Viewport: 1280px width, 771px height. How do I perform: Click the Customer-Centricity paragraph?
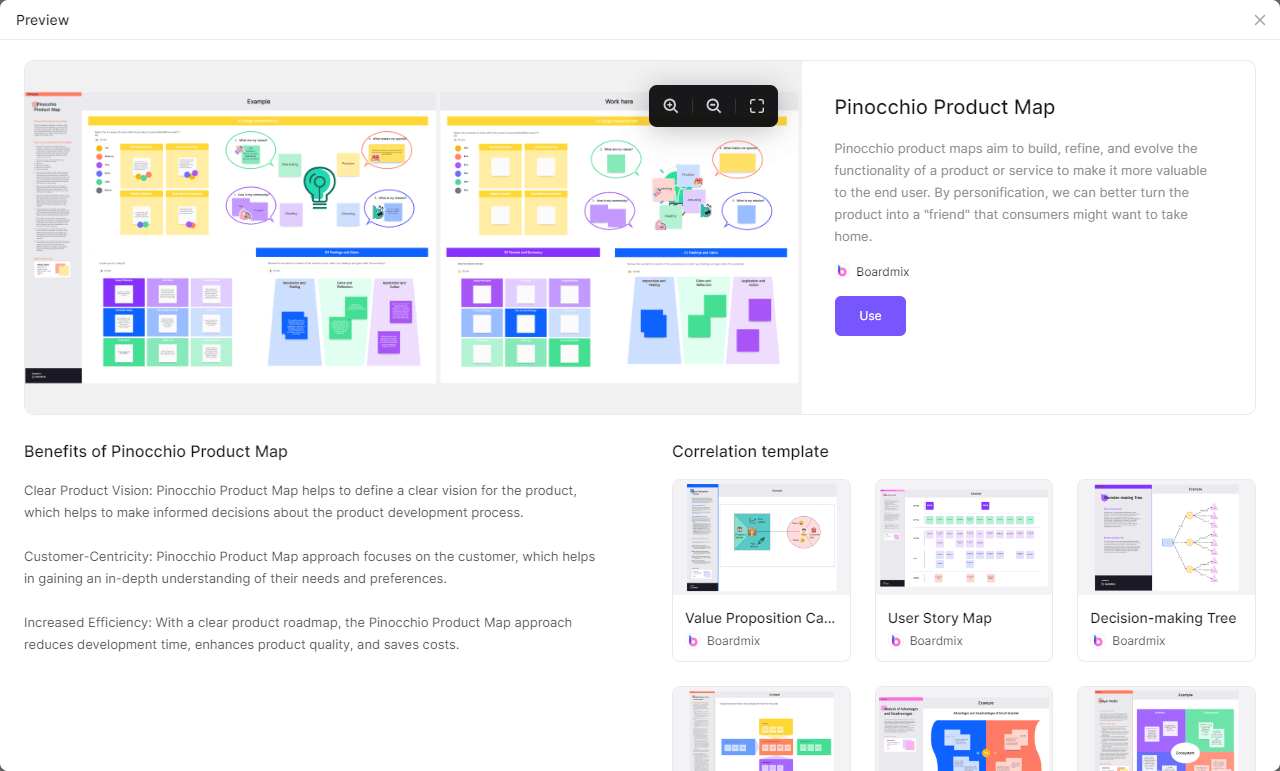pos(310,568)
